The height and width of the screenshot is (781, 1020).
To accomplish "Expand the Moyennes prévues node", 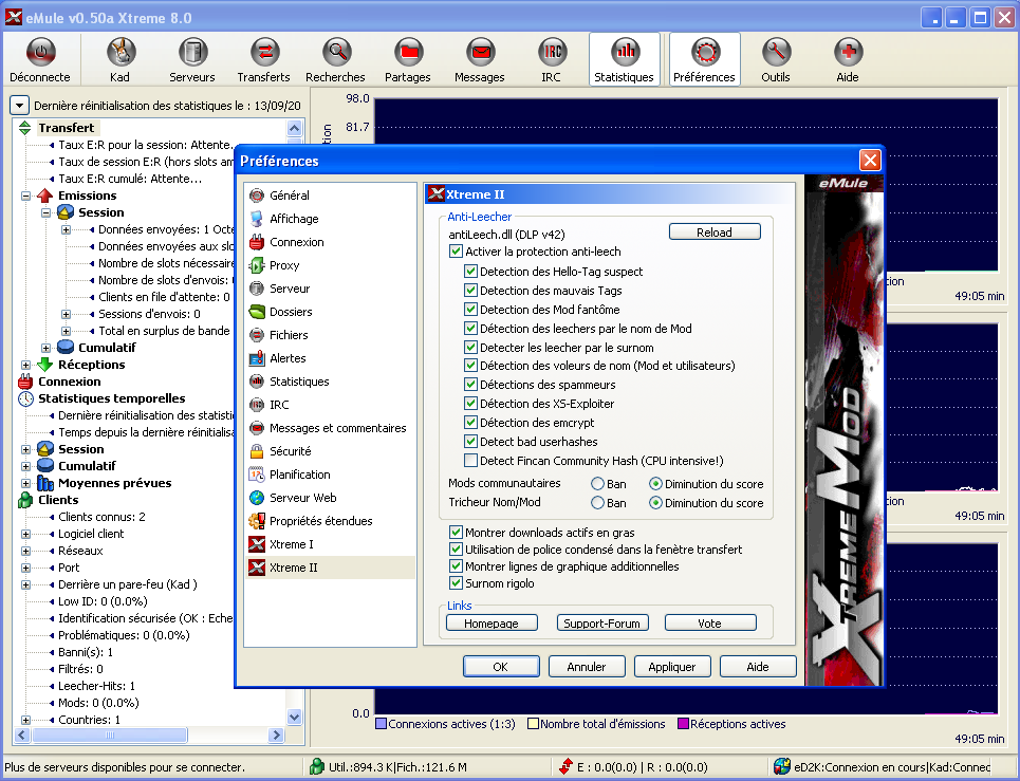I will (26, 483).
